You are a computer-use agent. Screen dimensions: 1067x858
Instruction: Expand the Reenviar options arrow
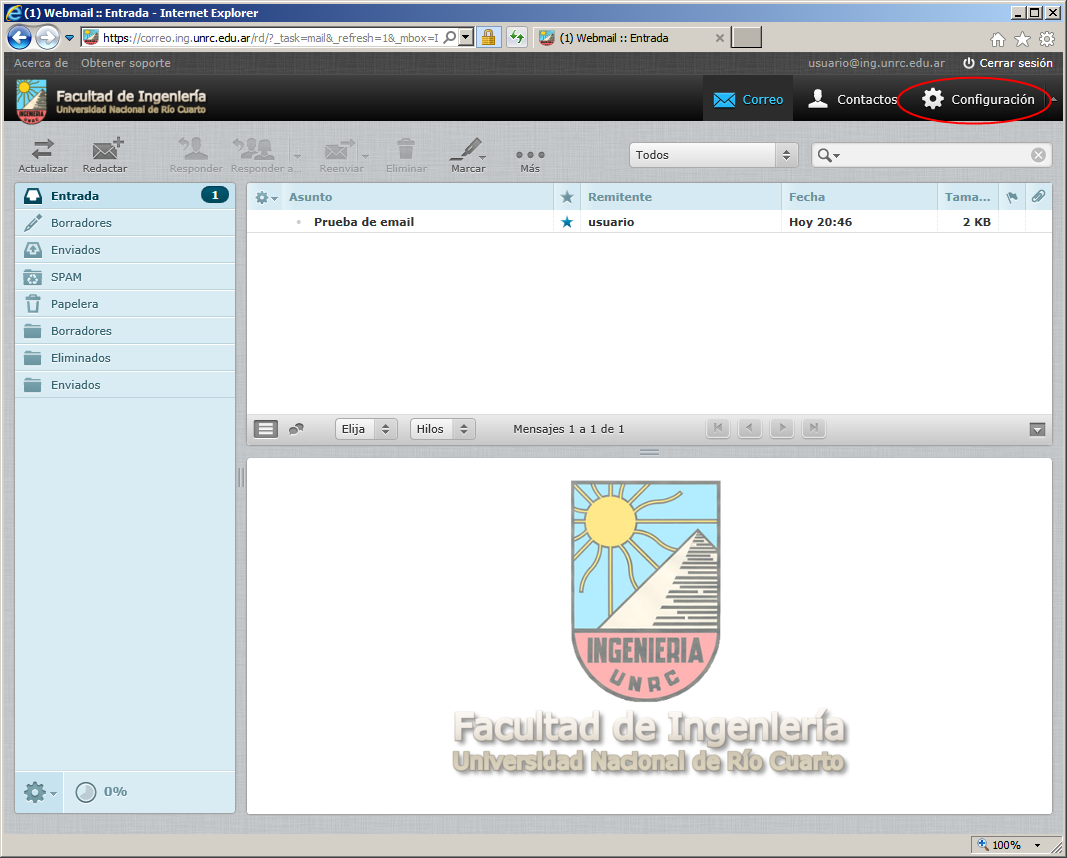point(365,156)
